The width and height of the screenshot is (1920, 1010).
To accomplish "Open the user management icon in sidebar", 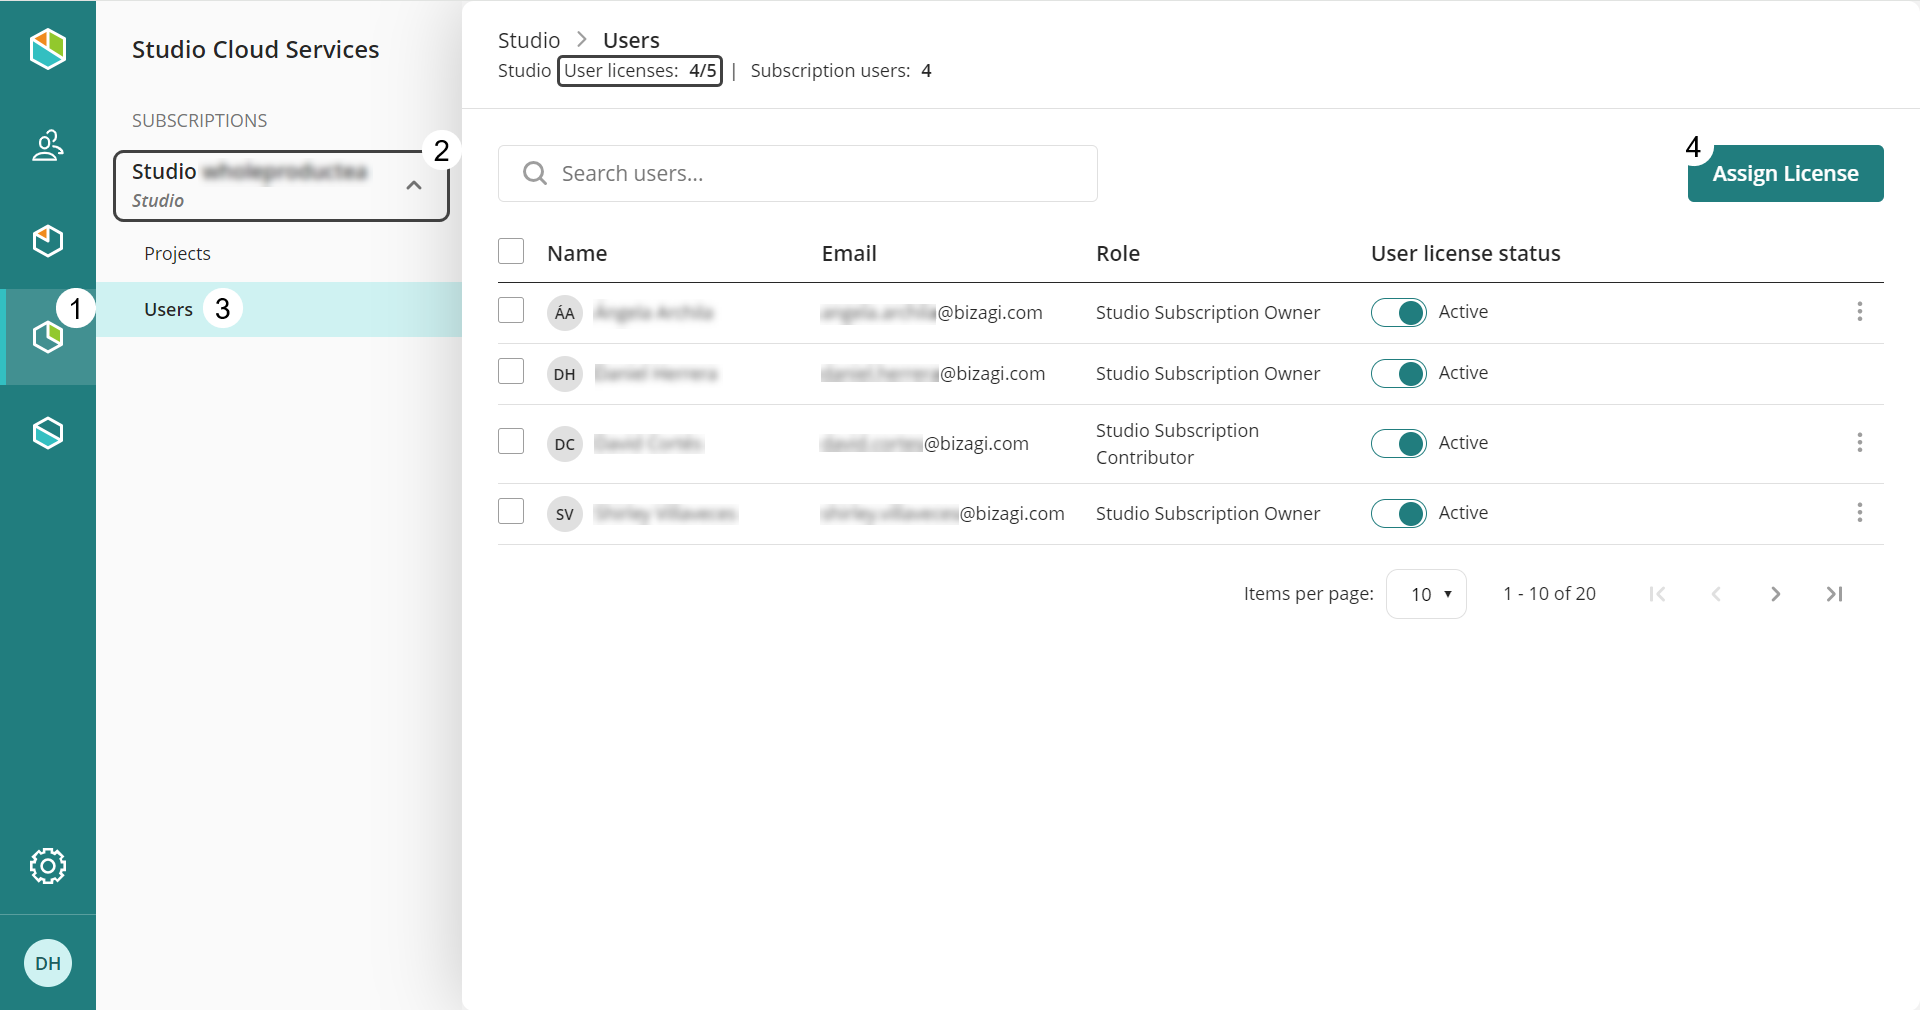I will (48, 145).
